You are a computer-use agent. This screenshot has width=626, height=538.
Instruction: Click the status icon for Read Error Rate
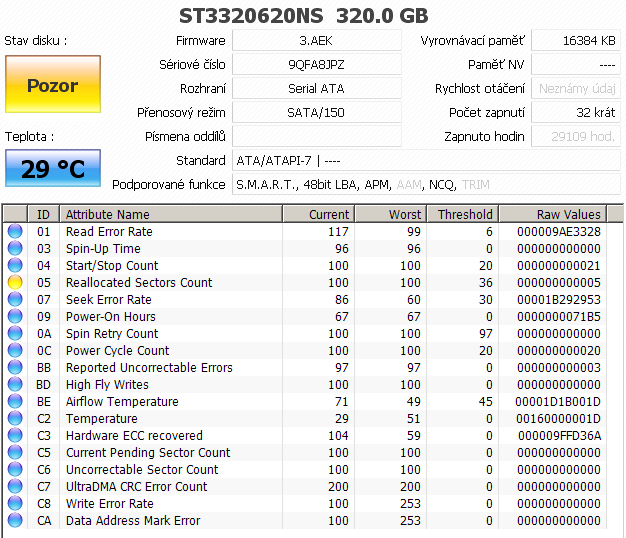(x=15, y=231)
